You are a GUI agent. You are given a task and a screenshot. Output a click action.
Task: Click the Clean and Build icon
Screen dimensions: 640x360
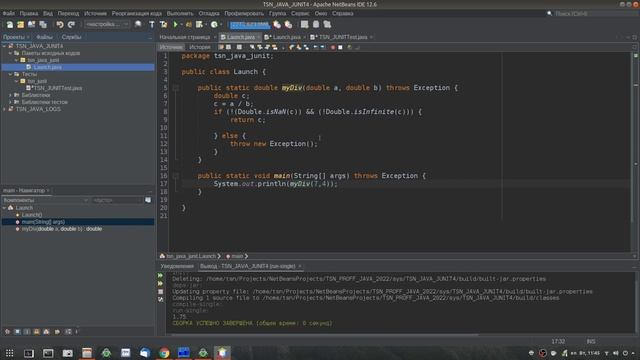point(163,24)
